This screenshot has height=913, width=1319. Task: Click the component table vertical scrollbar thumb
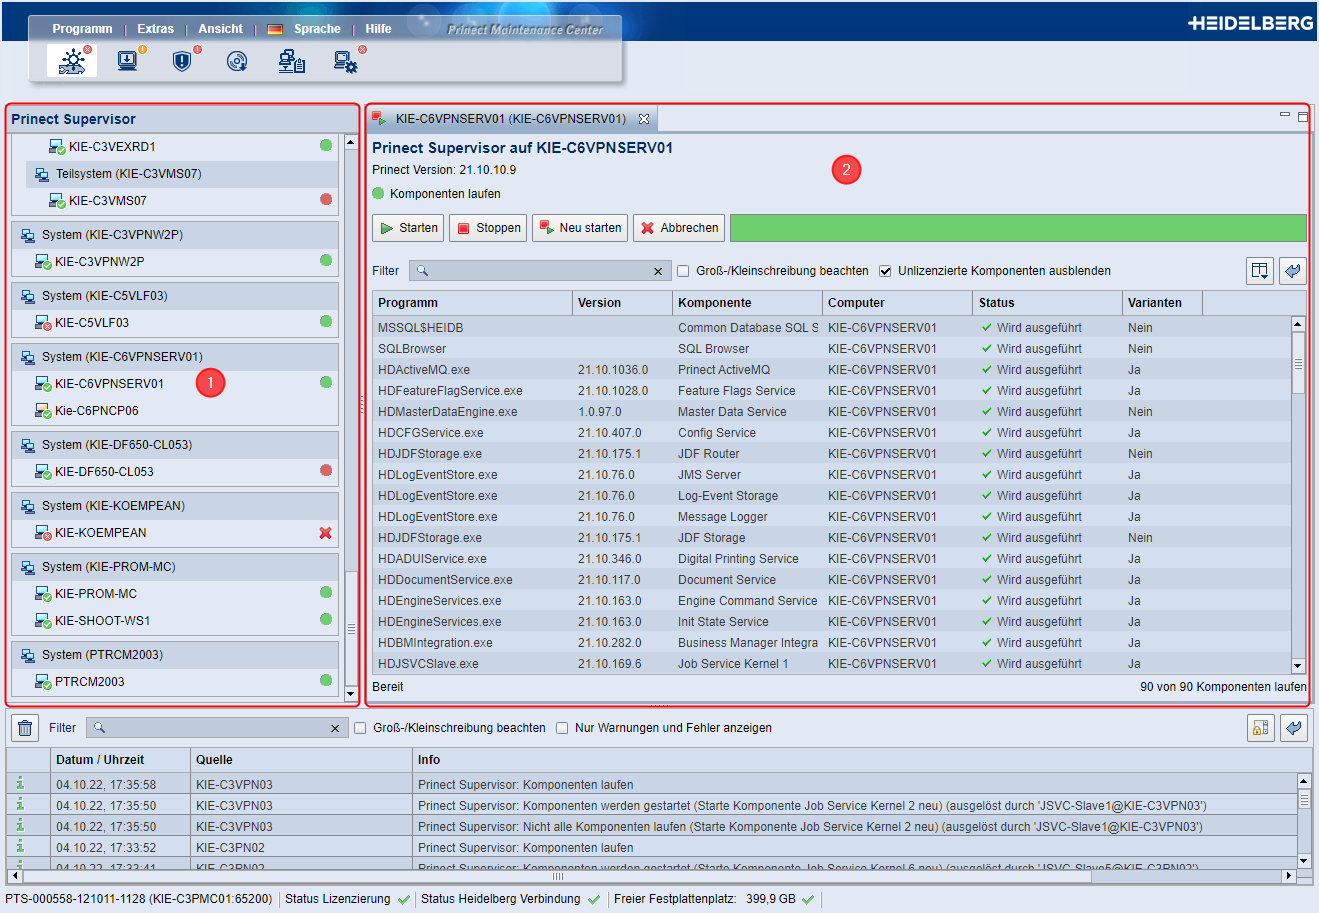tap(1298, 363)
